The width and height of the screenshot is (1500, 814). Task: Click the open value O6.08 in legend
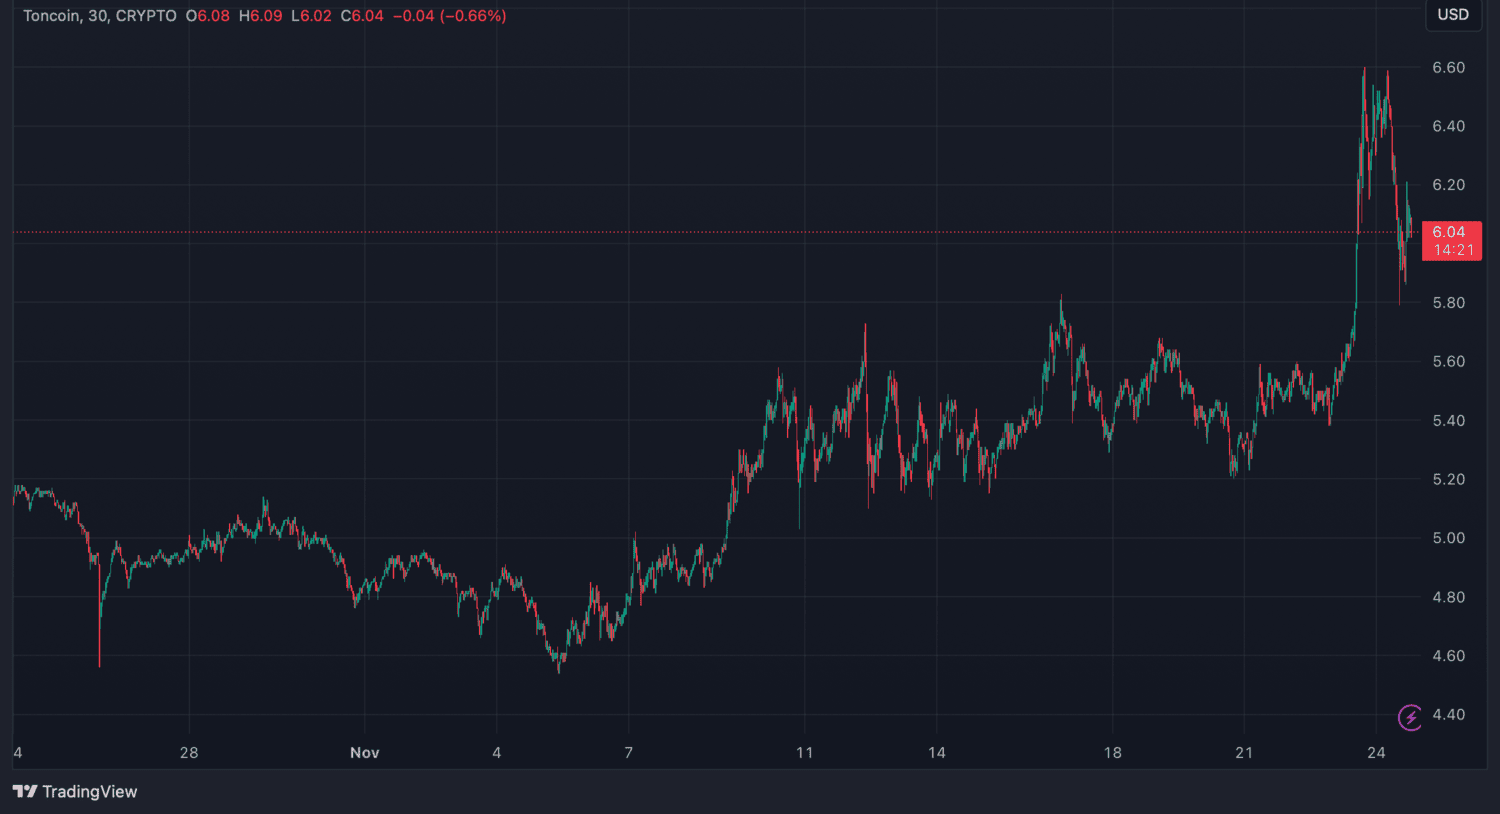207,16
